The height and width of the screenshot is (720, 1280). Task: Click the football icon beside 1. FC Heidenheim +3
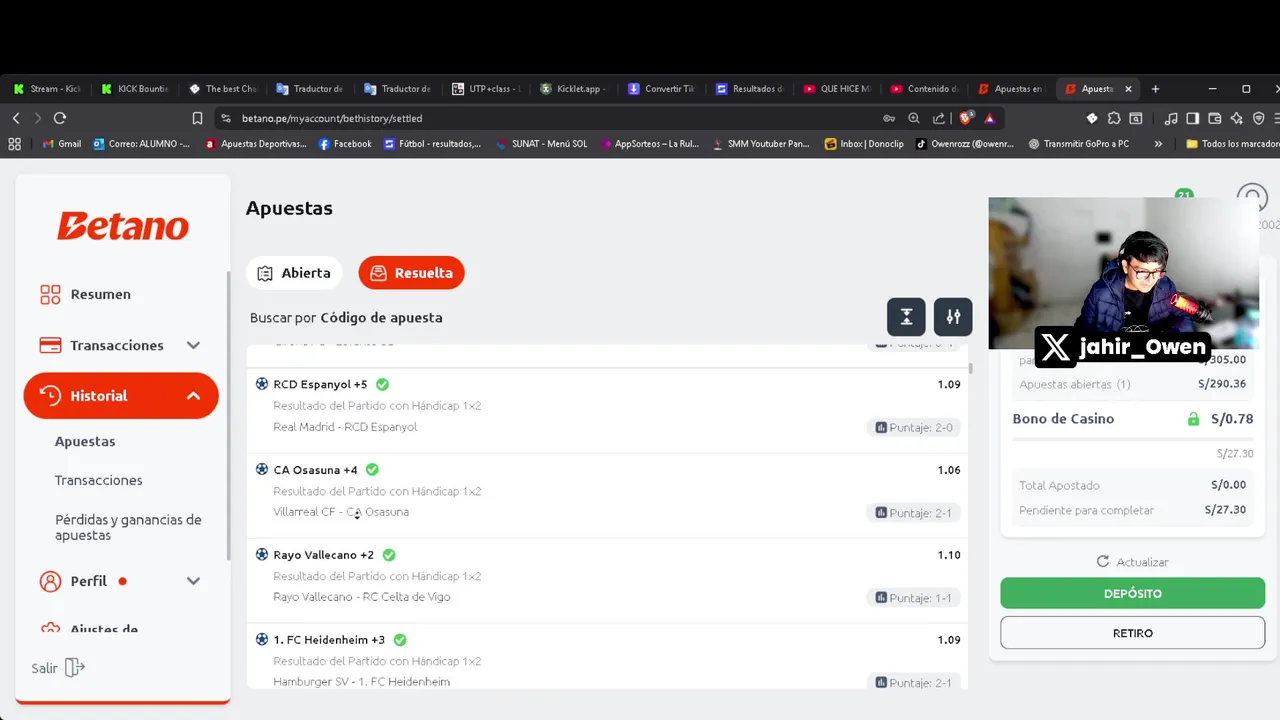coord(262,639)
